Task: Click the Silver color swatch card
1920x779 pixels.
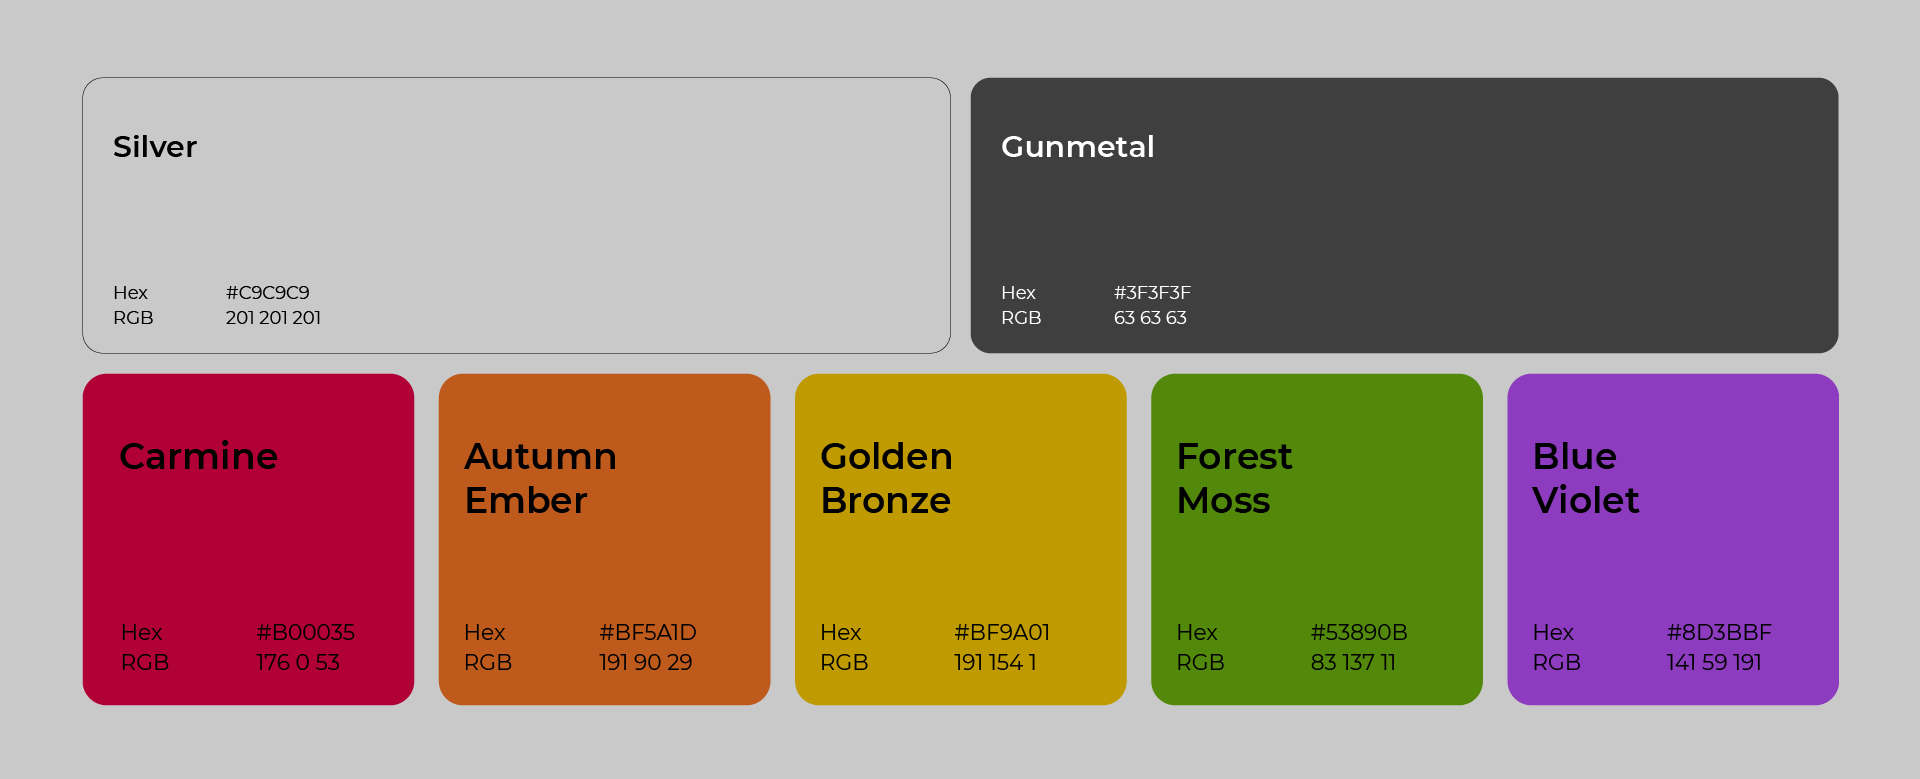Action: (516, 215)
